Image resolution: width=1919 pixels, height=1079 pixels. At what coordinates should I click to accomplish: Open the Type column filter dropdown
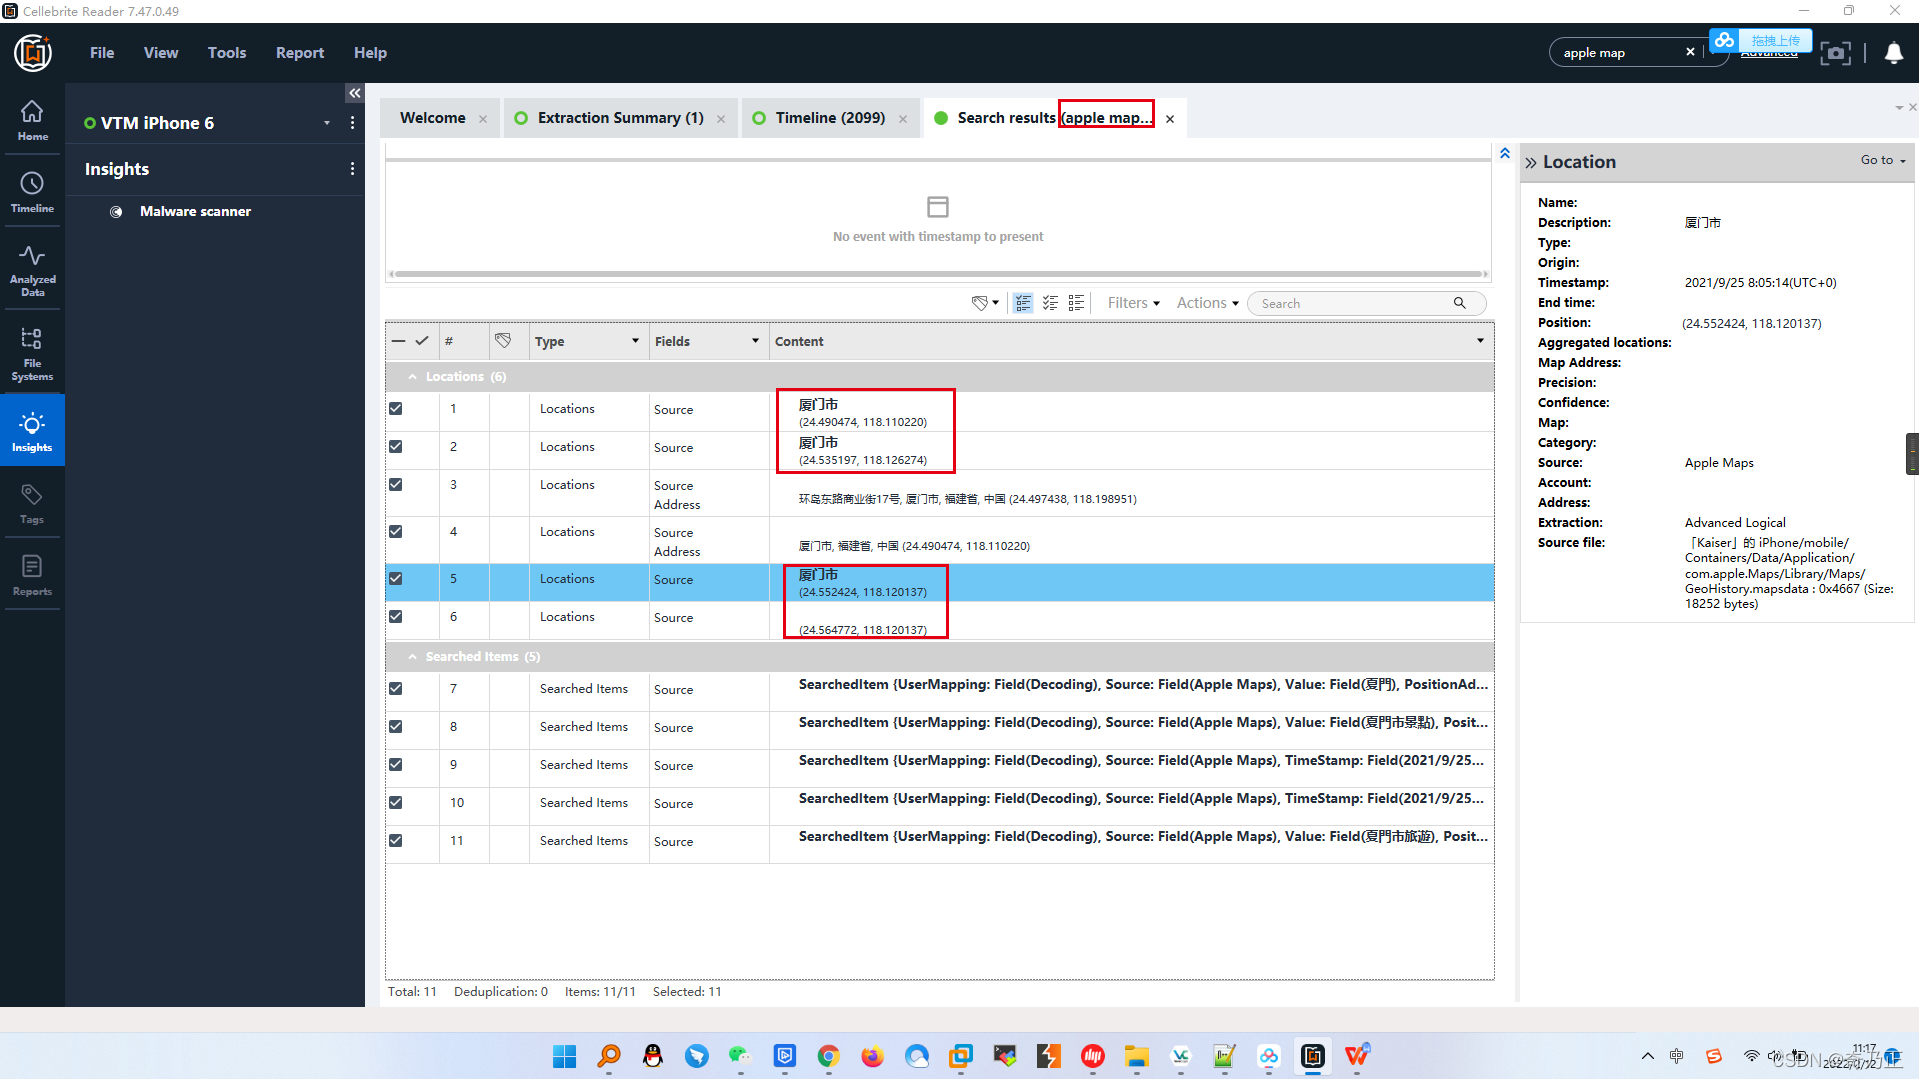(x=635, y=341)
